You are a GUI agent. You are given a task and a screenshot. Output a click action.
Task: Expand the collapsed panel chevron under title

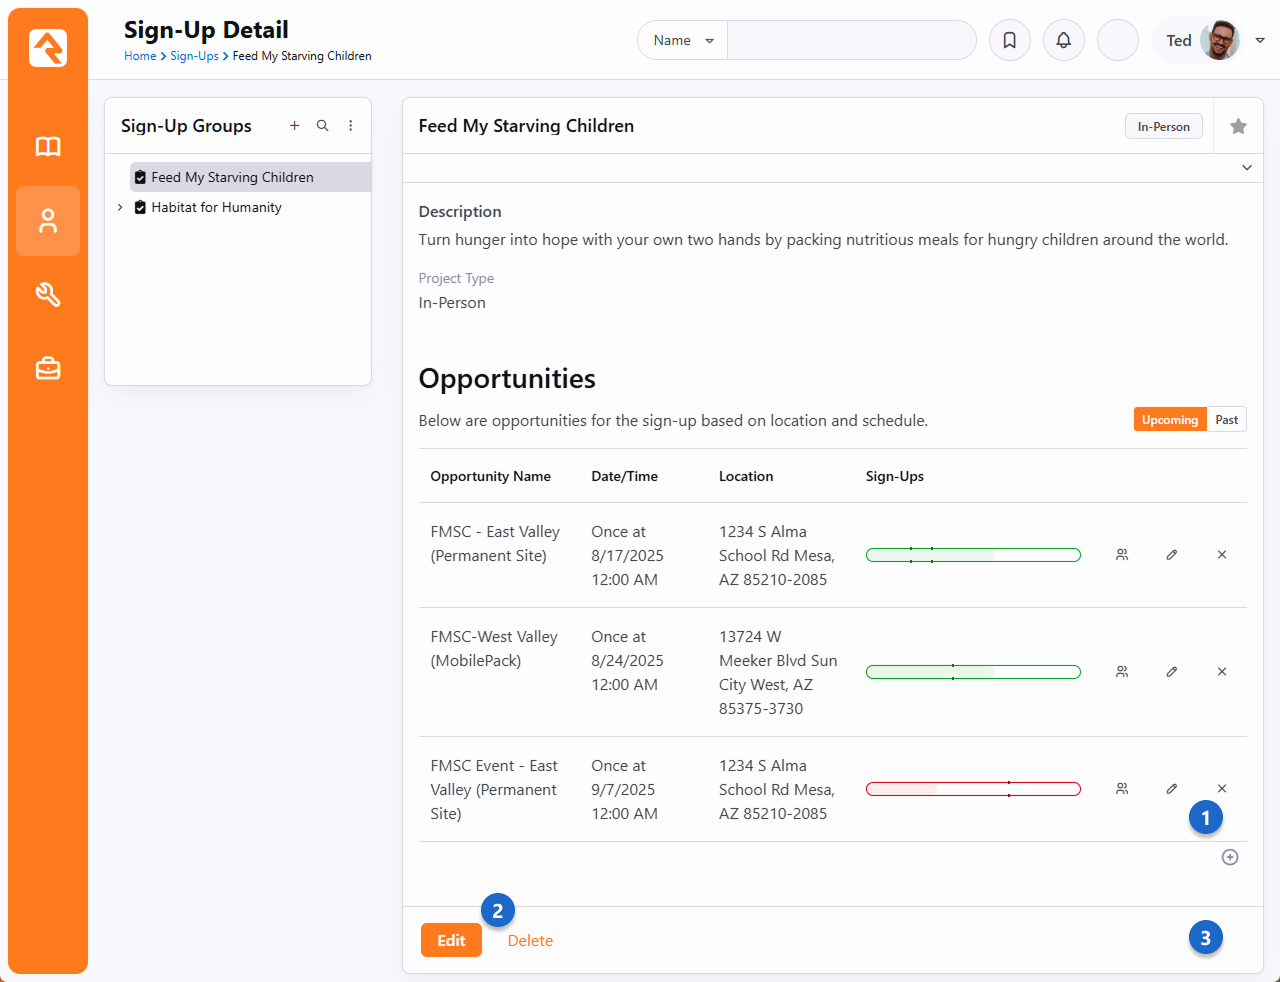click(1246, 168)
